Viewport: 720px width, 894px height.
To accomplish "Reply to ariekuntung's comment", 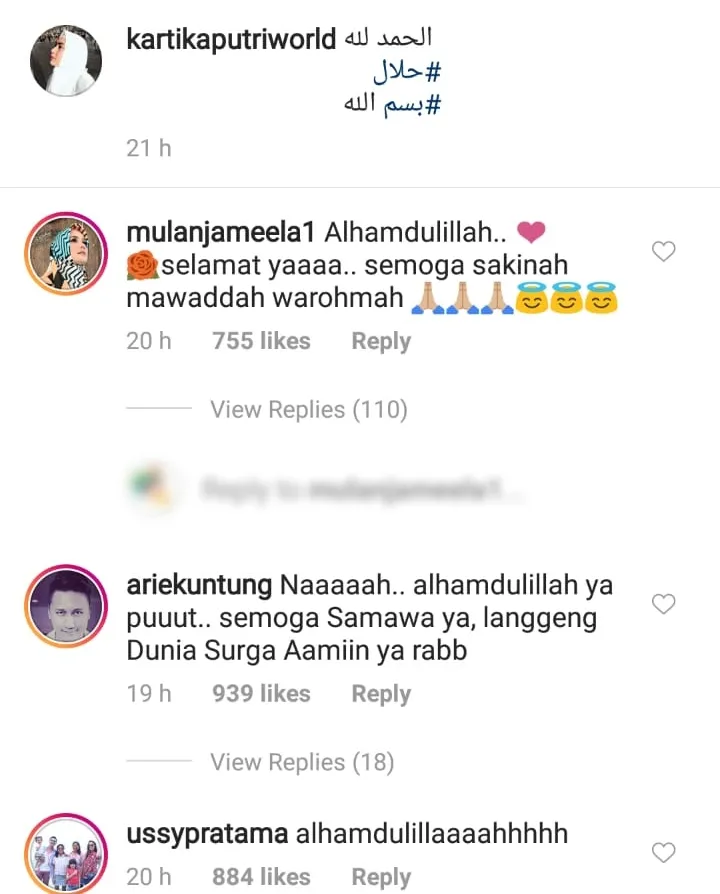I will point(381,694).
